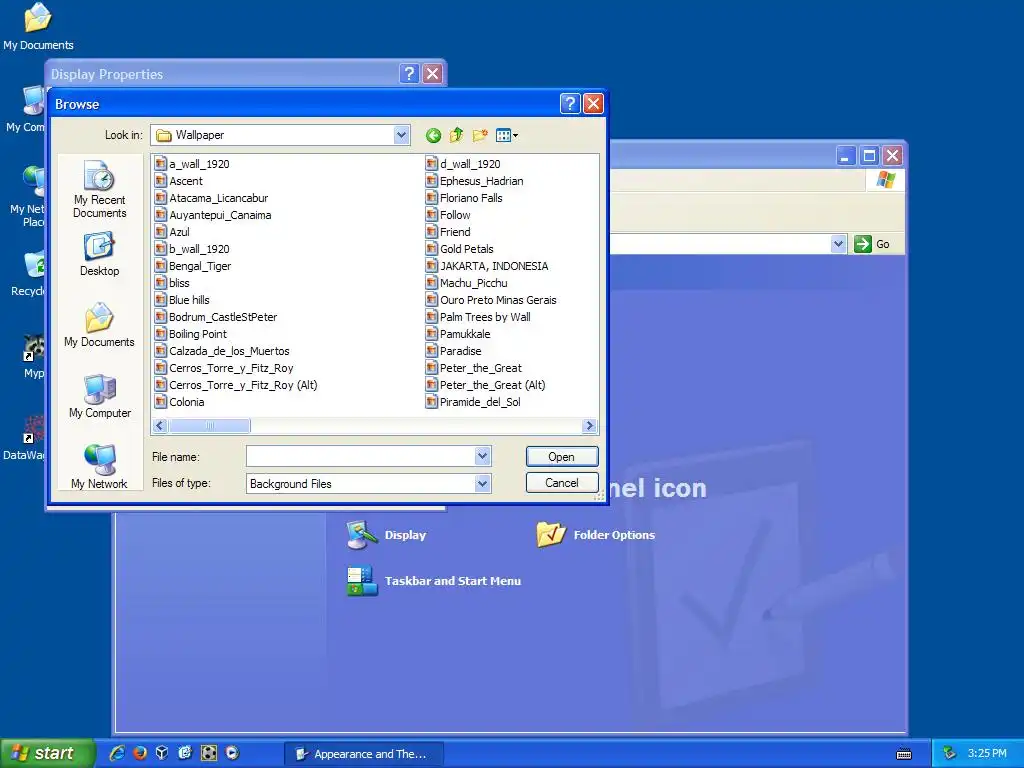Select the JAKARTA, INDONESIA file
1024x768 pixels.
pyautogui.click(x=487, y=266)
